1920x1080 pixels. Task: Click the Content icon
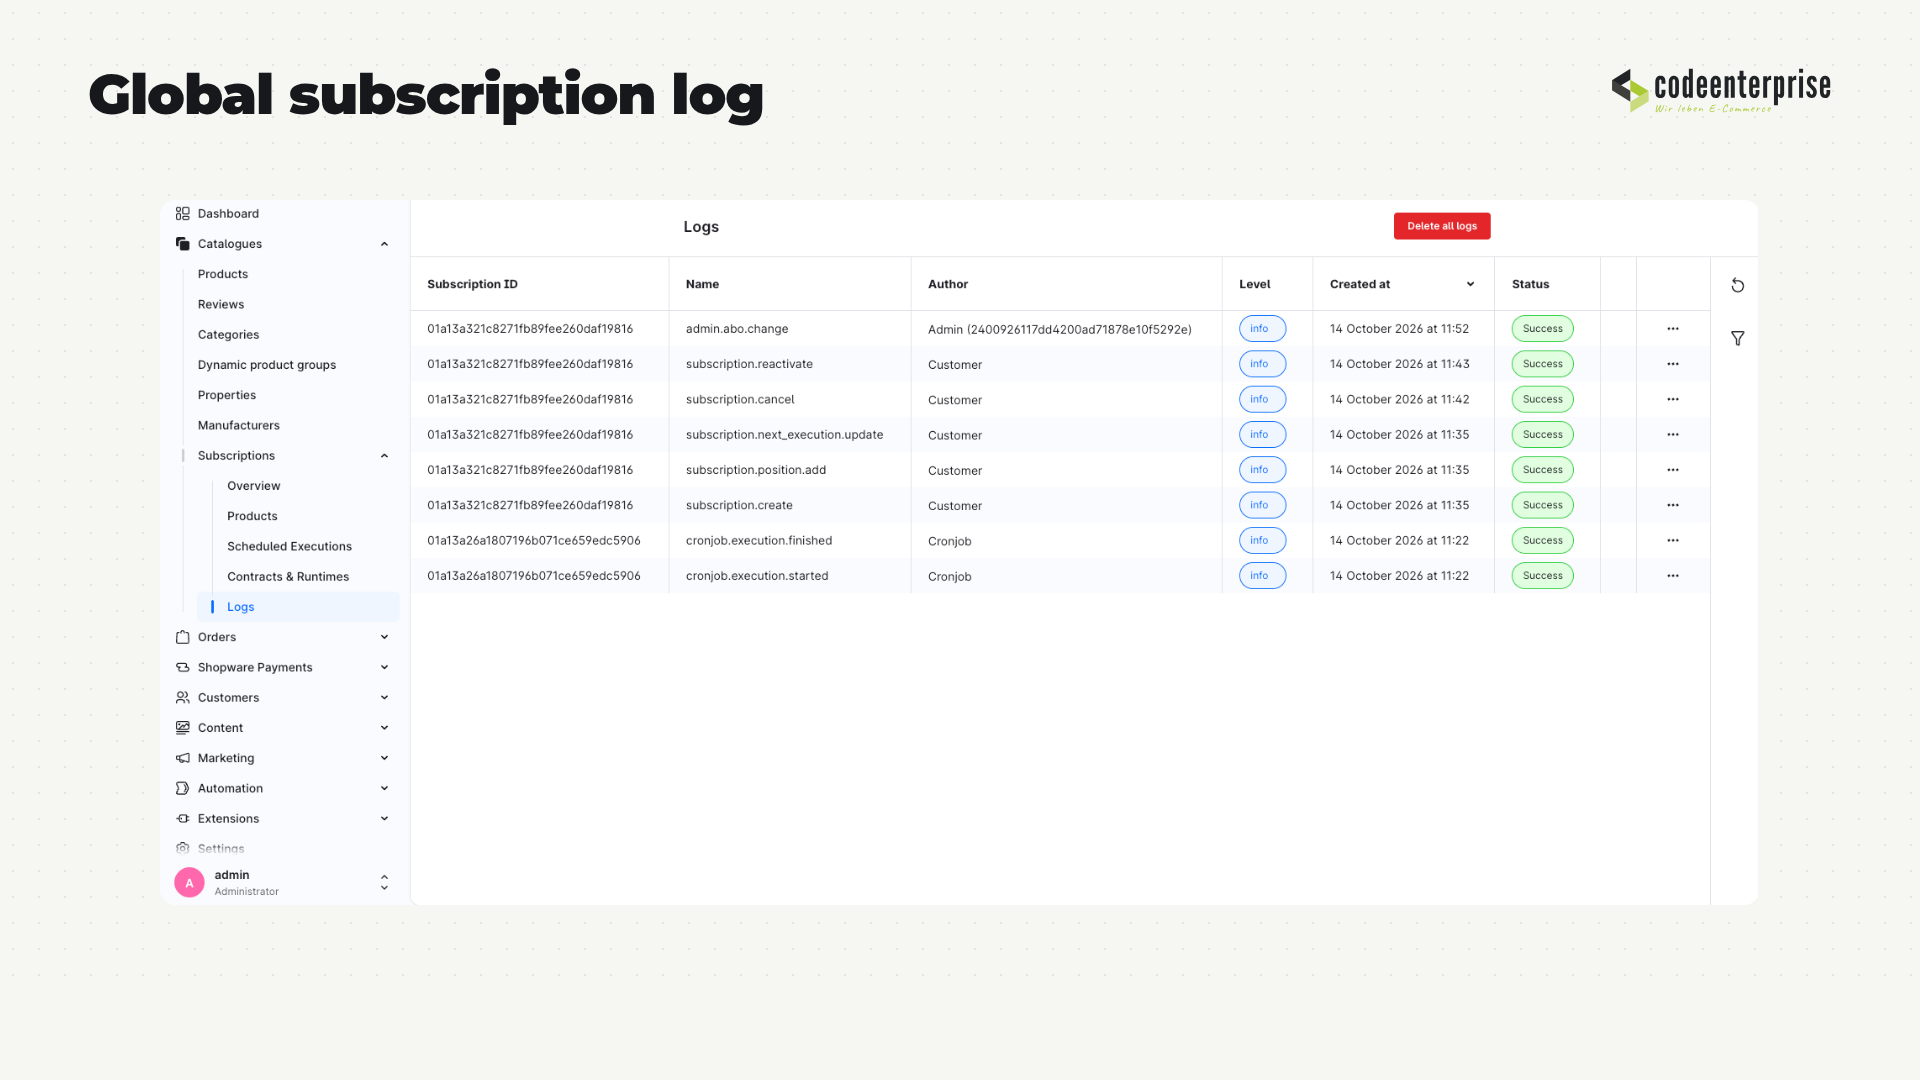[182, 727]
